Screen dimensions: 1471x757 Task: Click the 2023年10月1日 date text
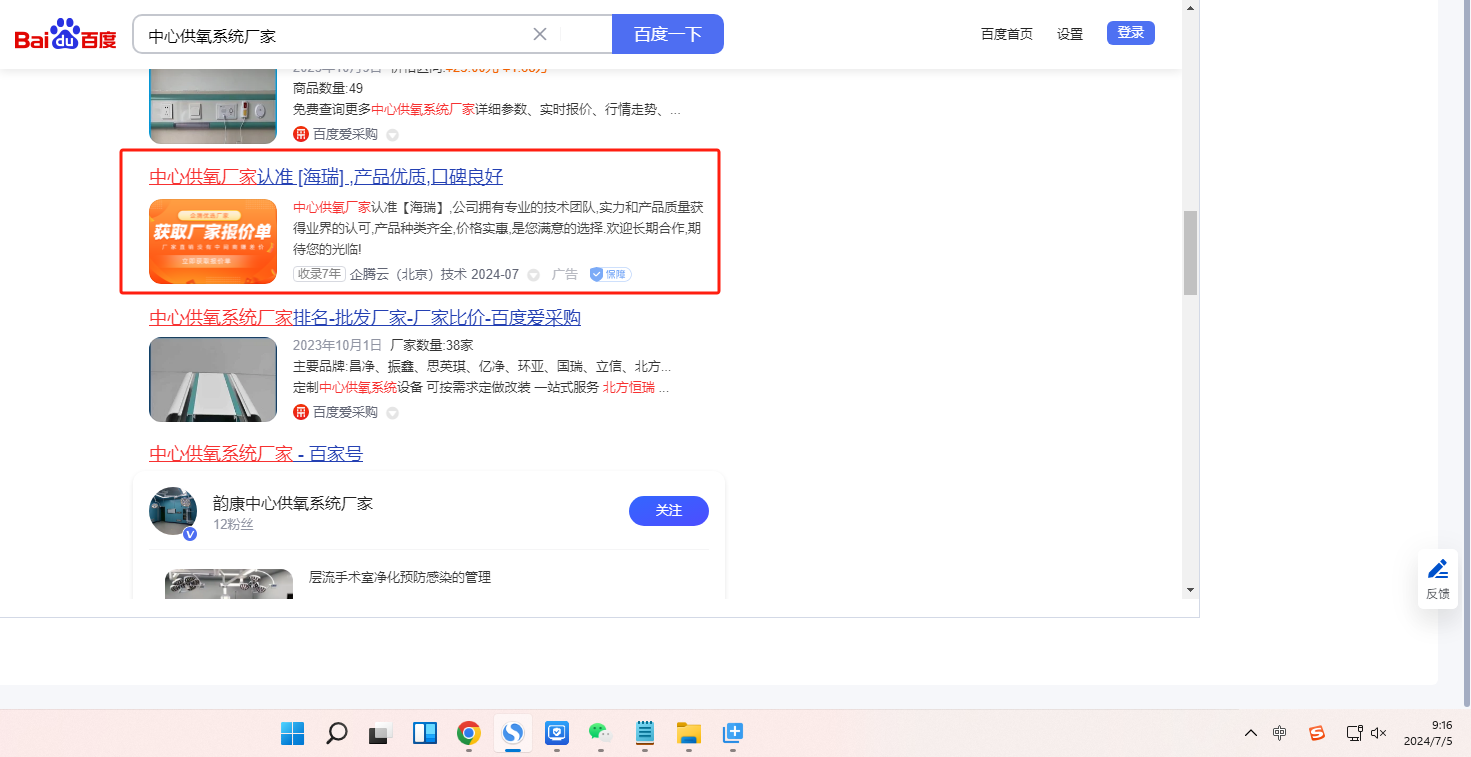tap(338, 345)
